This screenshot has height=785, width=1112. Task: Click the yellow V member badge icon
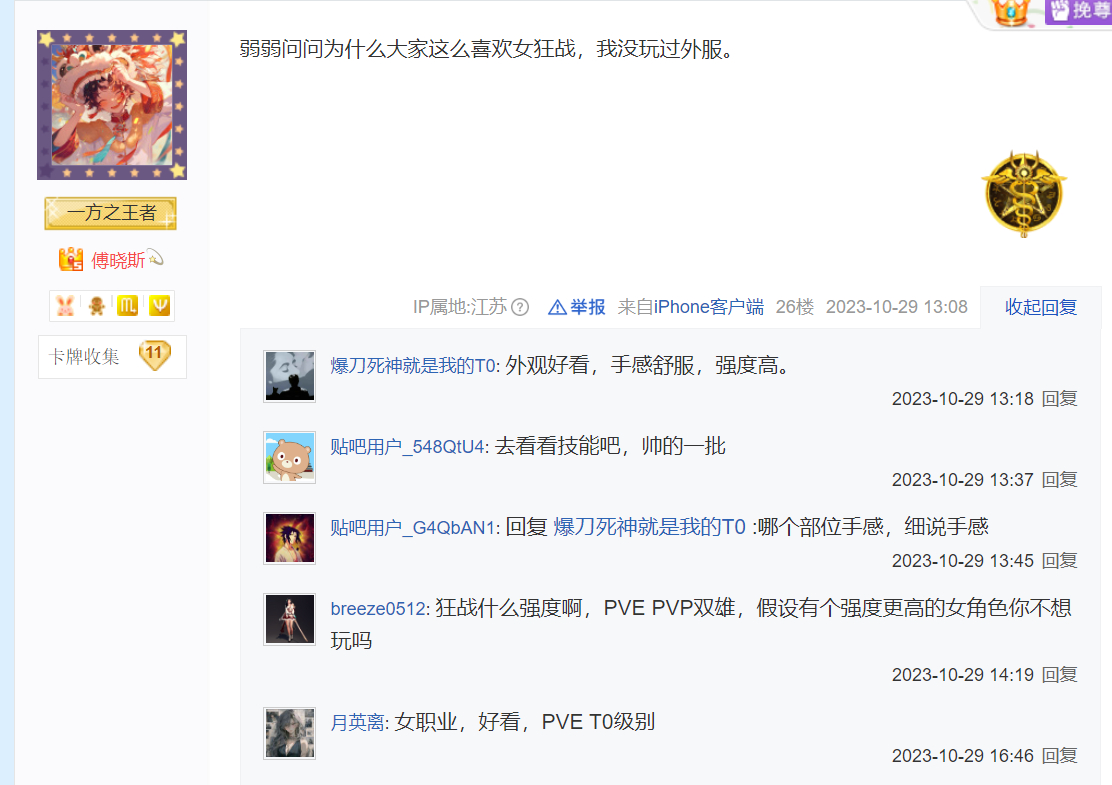(x=159, y=306)
